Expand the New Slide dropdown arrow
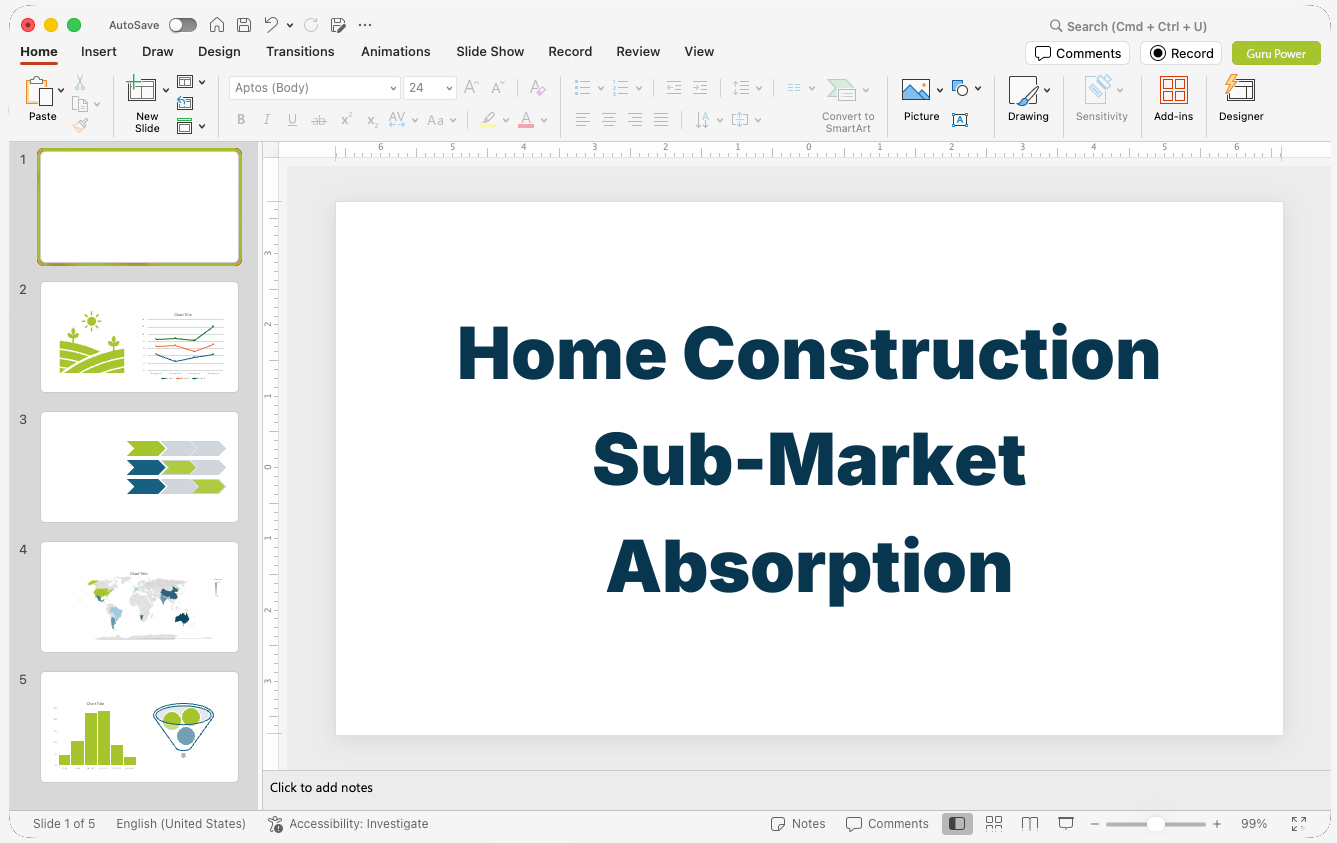The height and width of the screenshot is (843, 1337). (x=165, y=90)
